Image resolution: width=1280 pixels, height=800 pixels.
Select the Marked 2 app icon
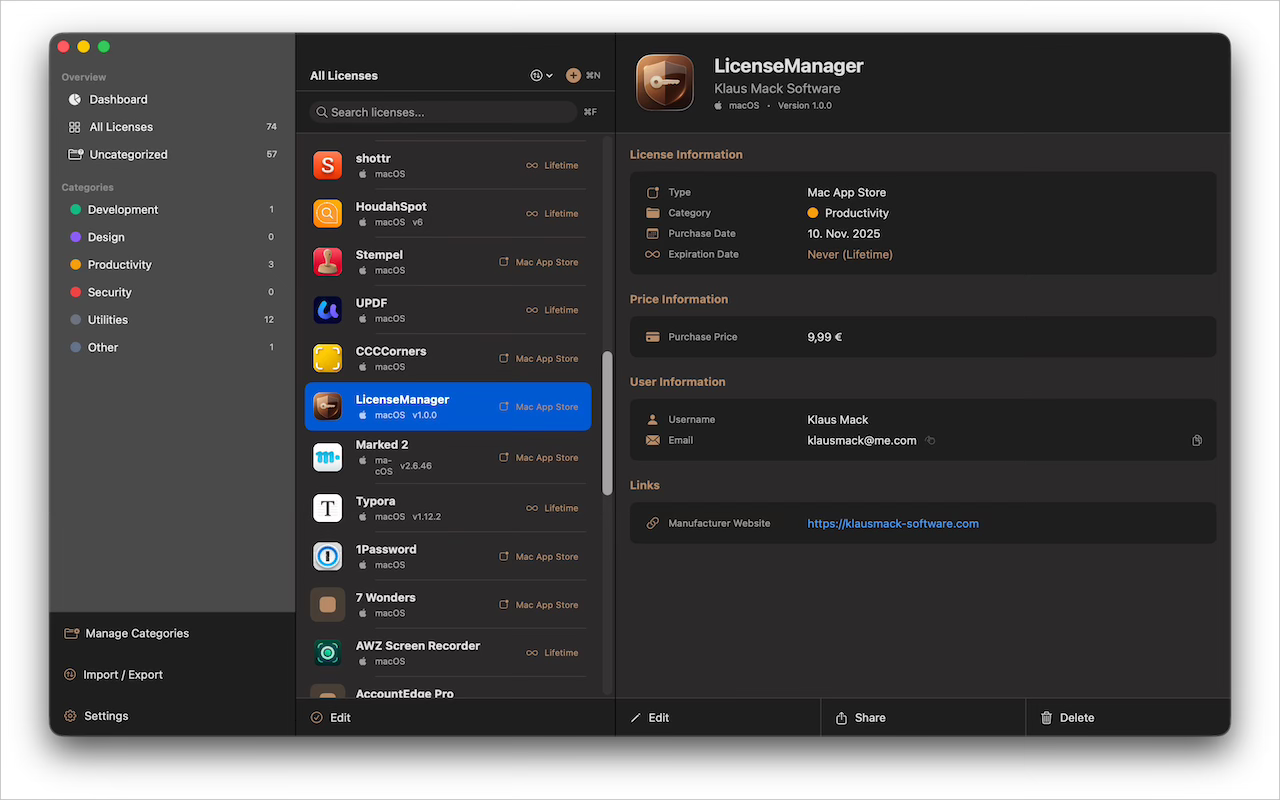(328, 457)
